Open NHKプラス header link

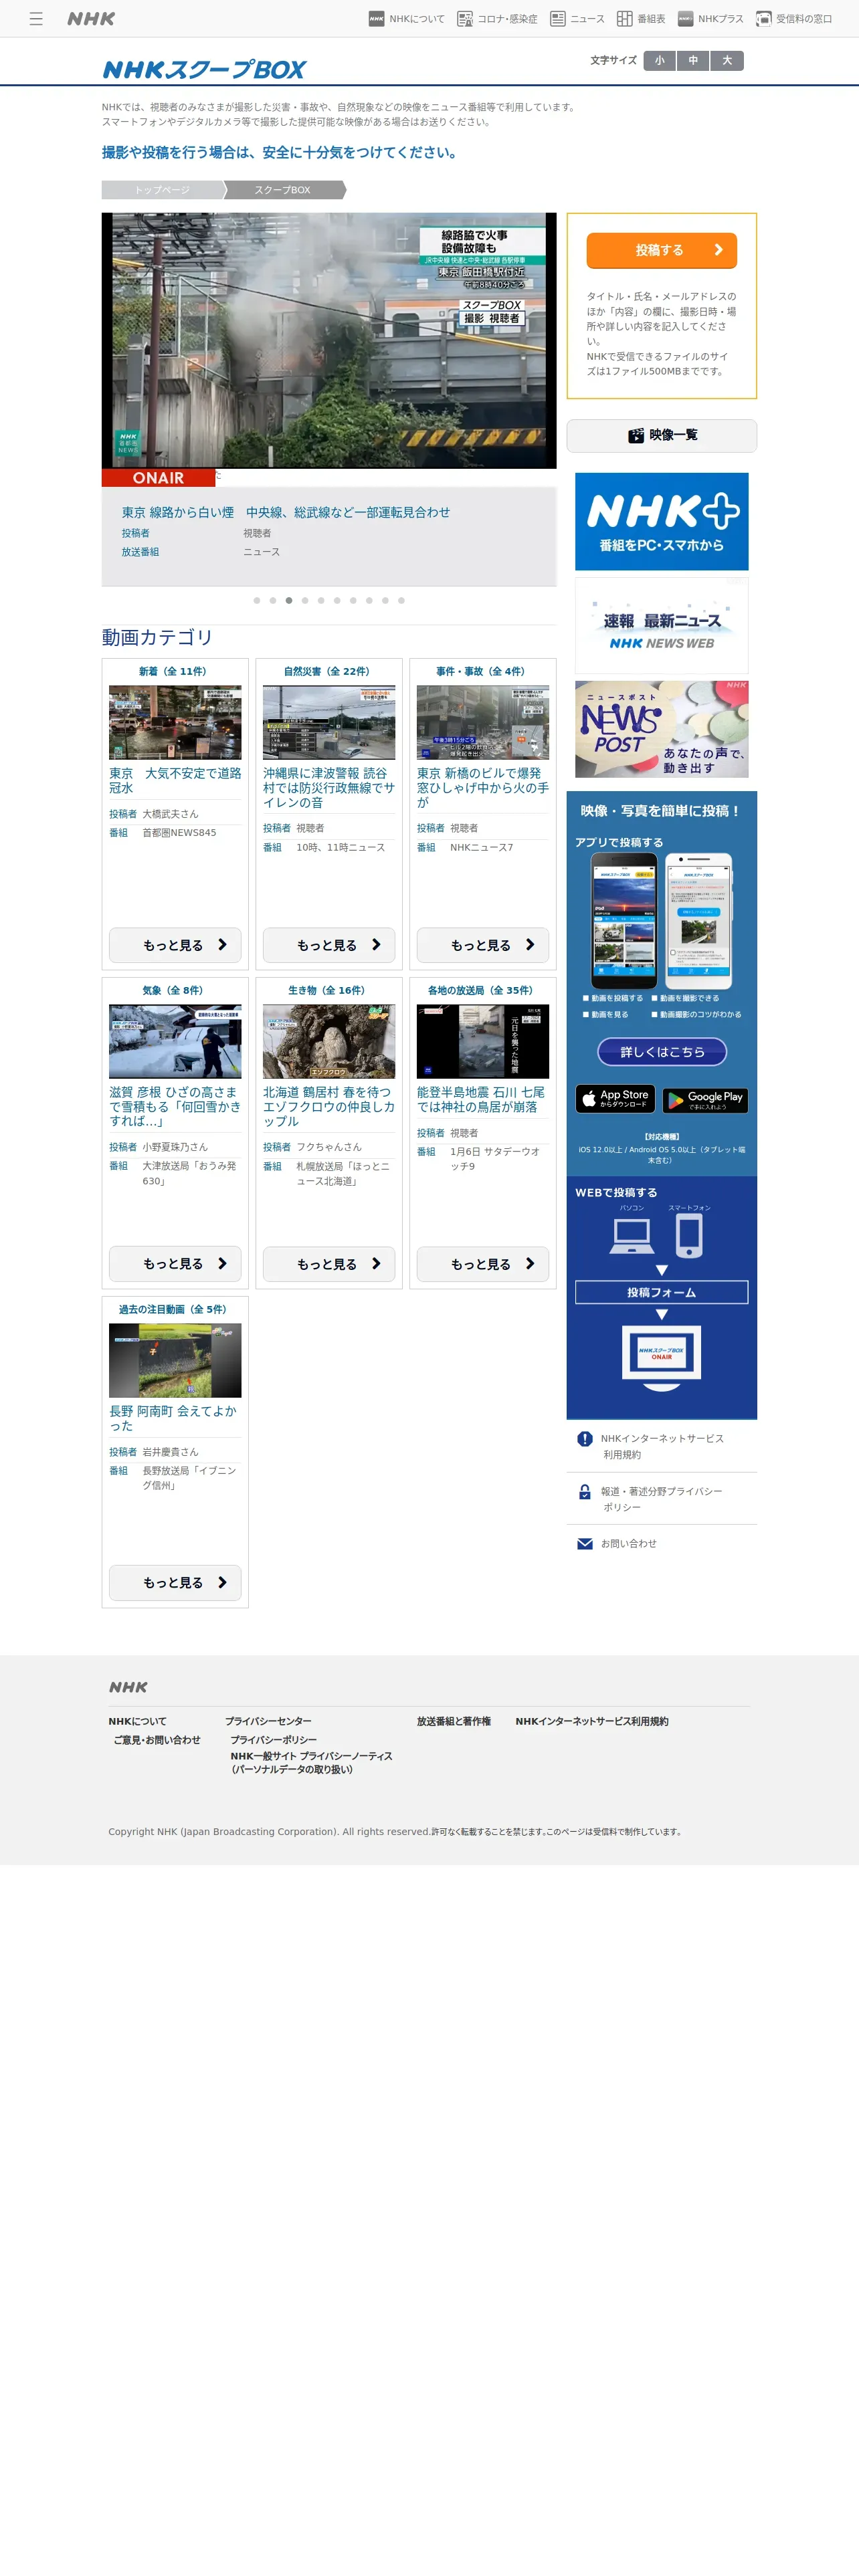coord(711,18)
